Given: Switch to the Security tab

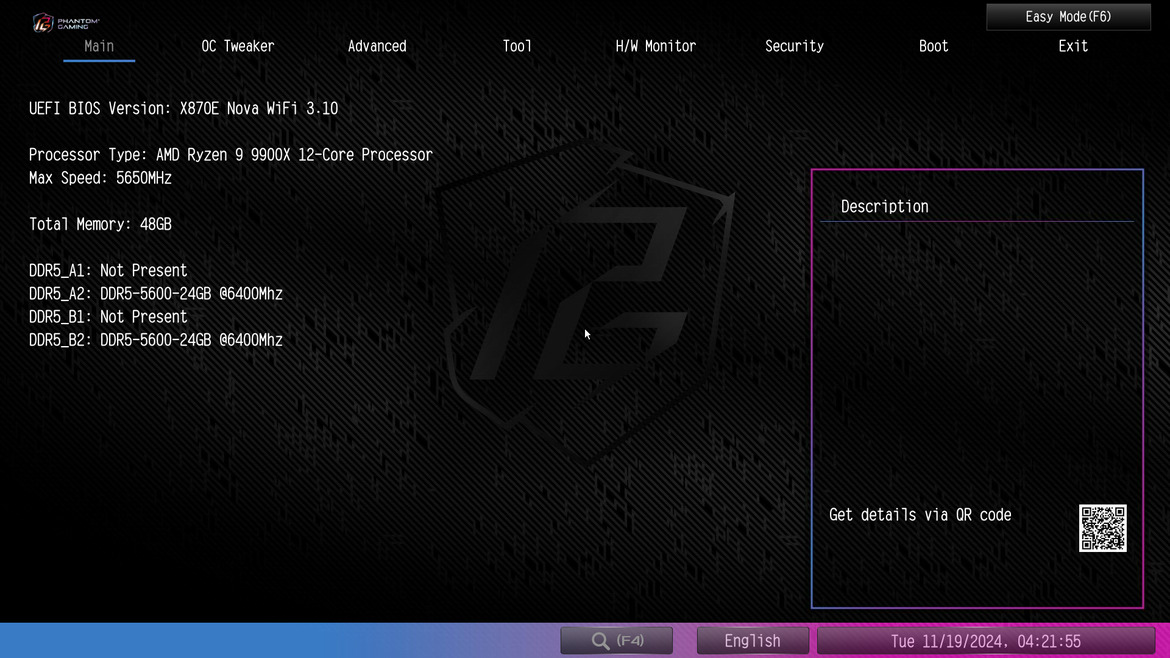Looking at the screenshot, I should tap(795, 46).
